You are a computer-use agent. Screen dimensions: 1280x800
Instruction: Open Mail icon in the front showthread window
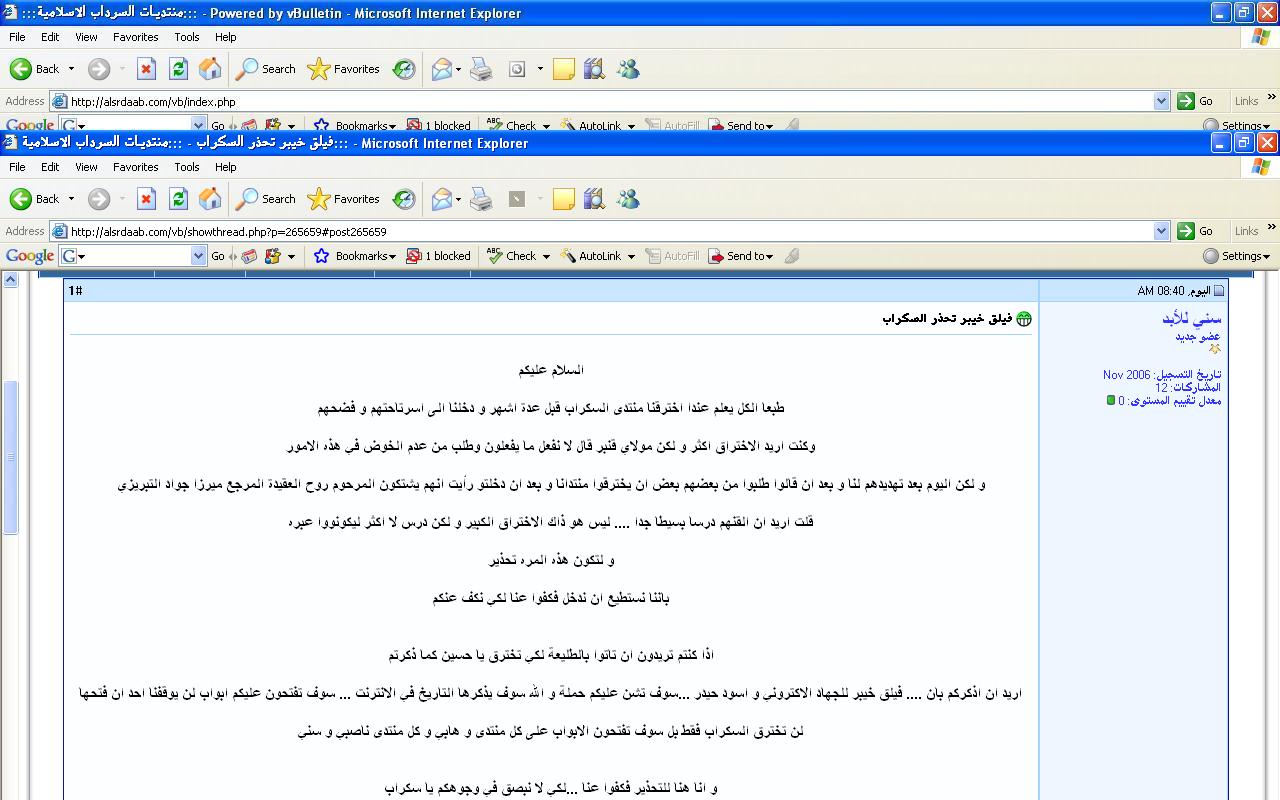[x=442, y=199]
